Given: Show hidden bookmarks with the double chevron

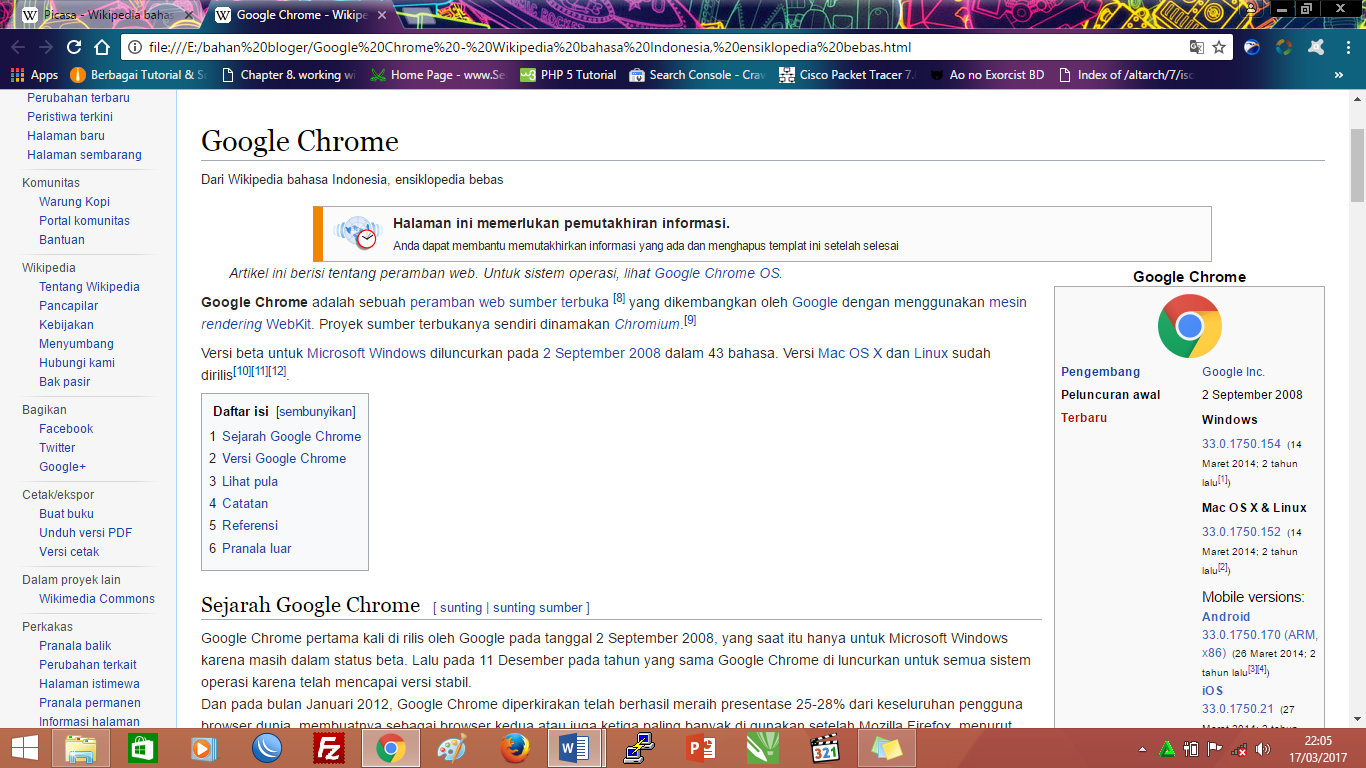Looking at the screenshot, I should point(1339,75).
